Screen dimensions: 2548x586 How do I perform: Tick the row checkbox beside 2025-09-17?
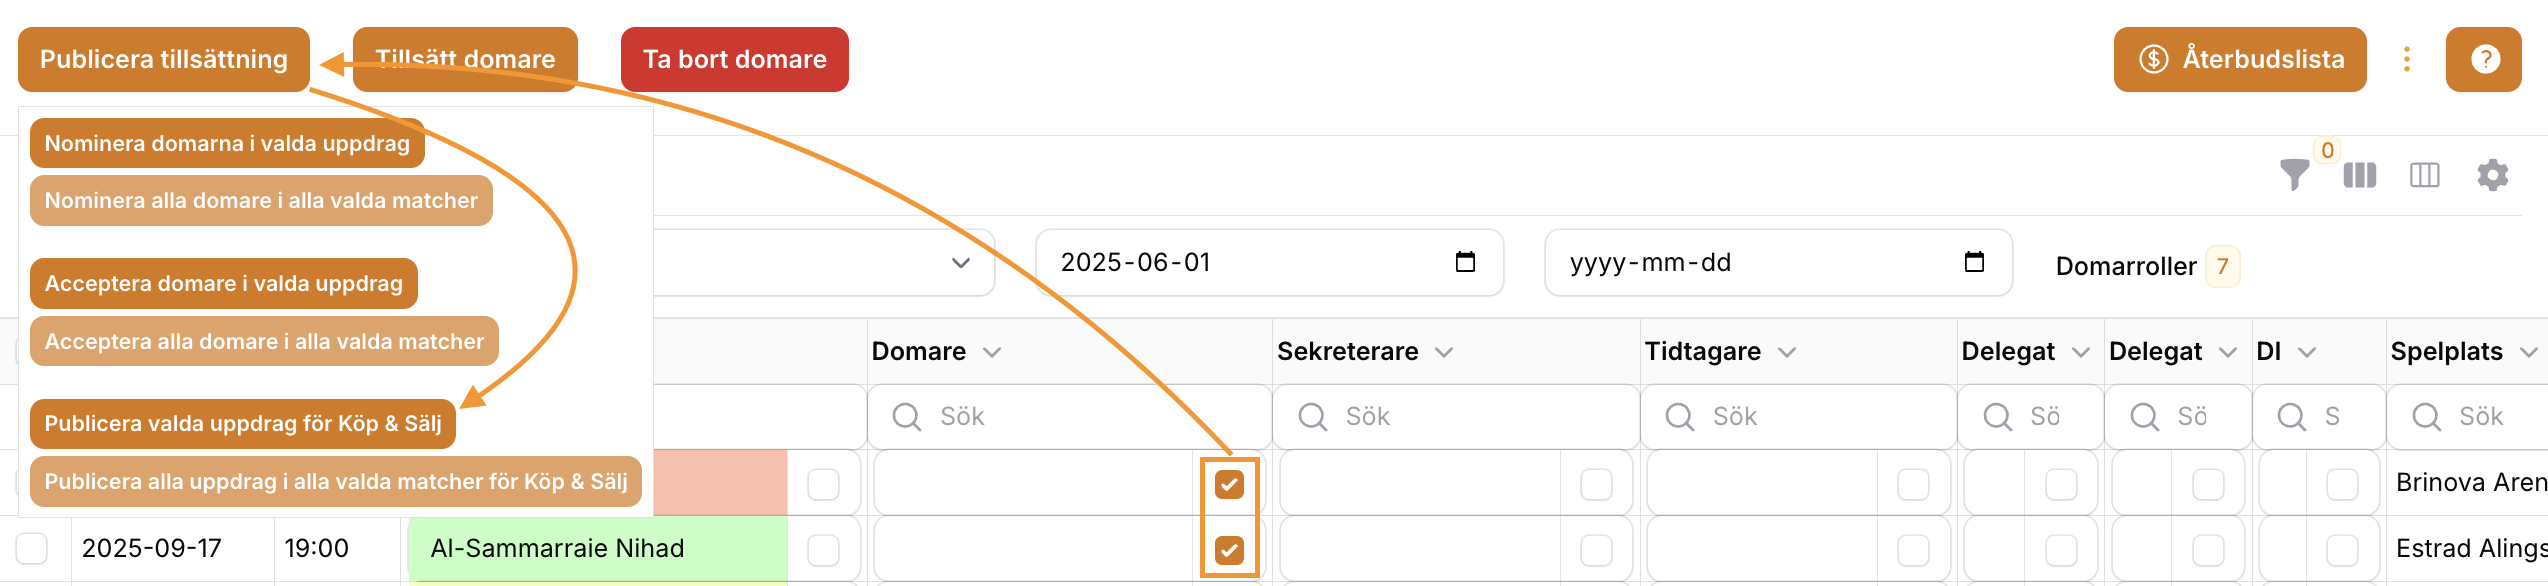32,548
